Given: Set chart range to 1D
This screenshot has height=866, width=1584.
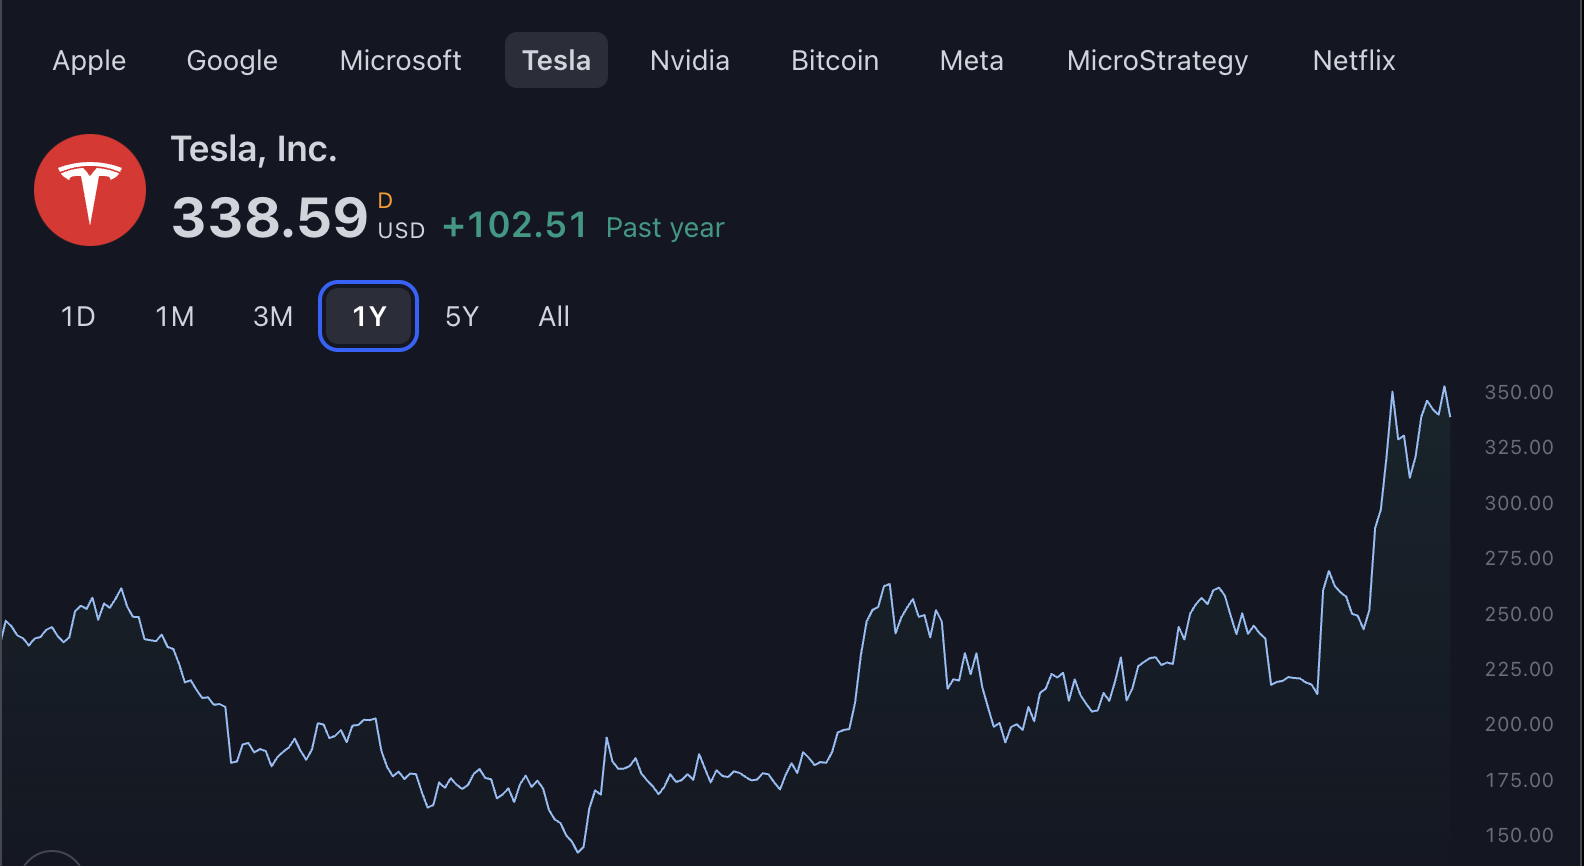Looking at the screenshot, I should click(78, 317).
